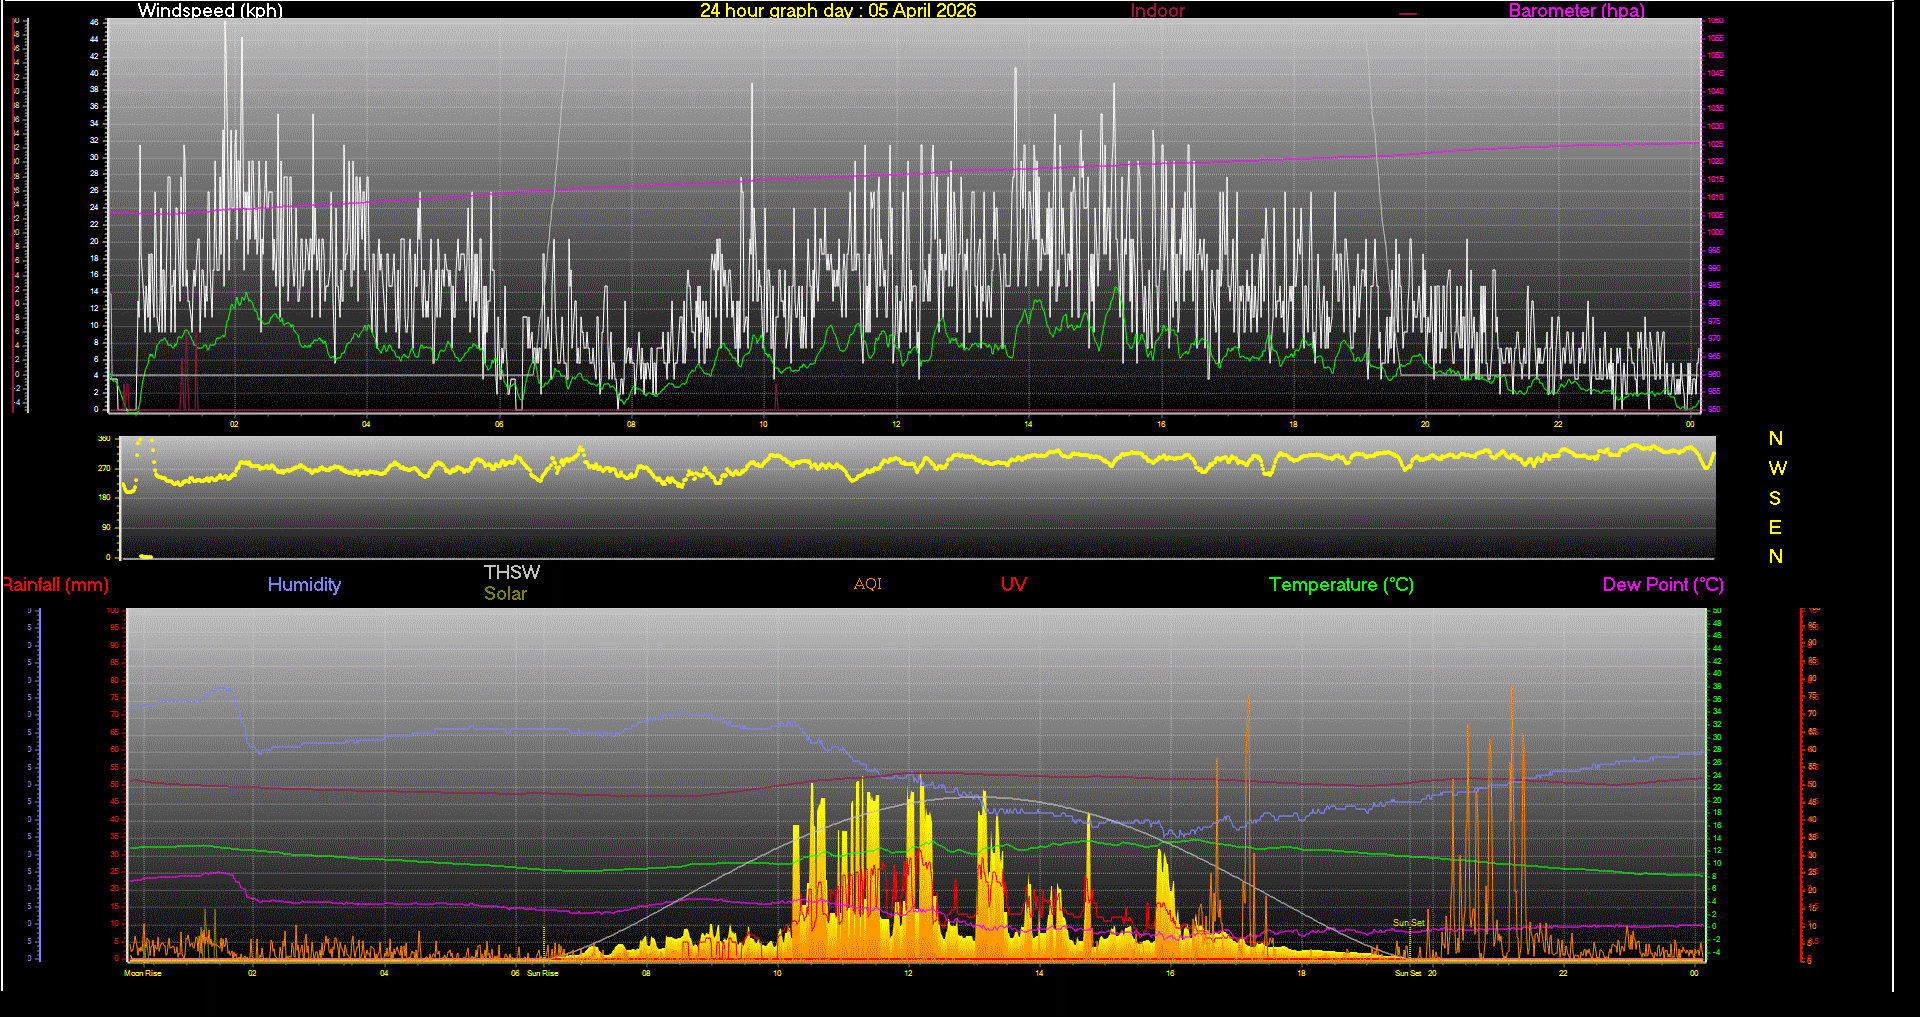1920x1017 pixels.
Task: Click the Dew Point (°C) legend label
Action: (1662, 585)
